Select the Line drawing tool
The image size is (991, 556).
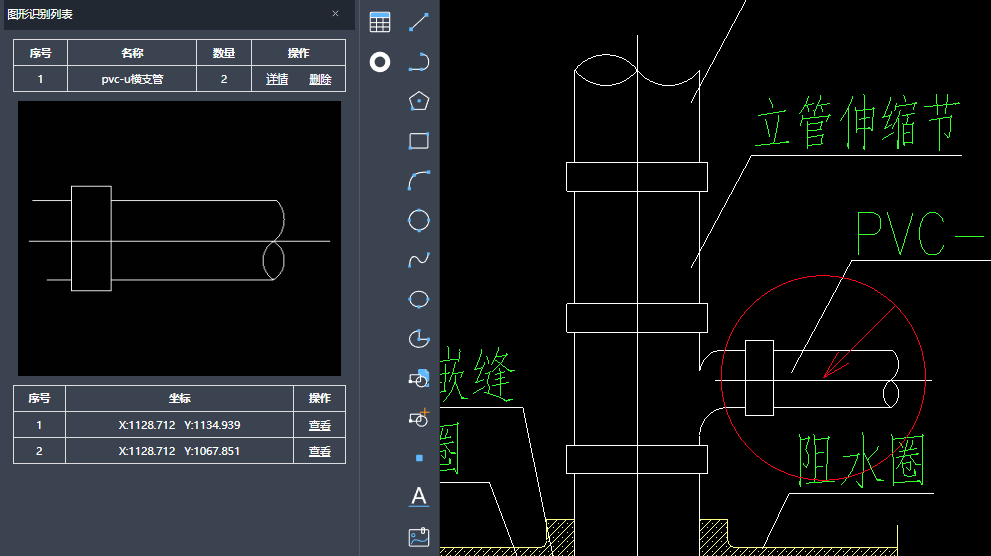(419, 22)
